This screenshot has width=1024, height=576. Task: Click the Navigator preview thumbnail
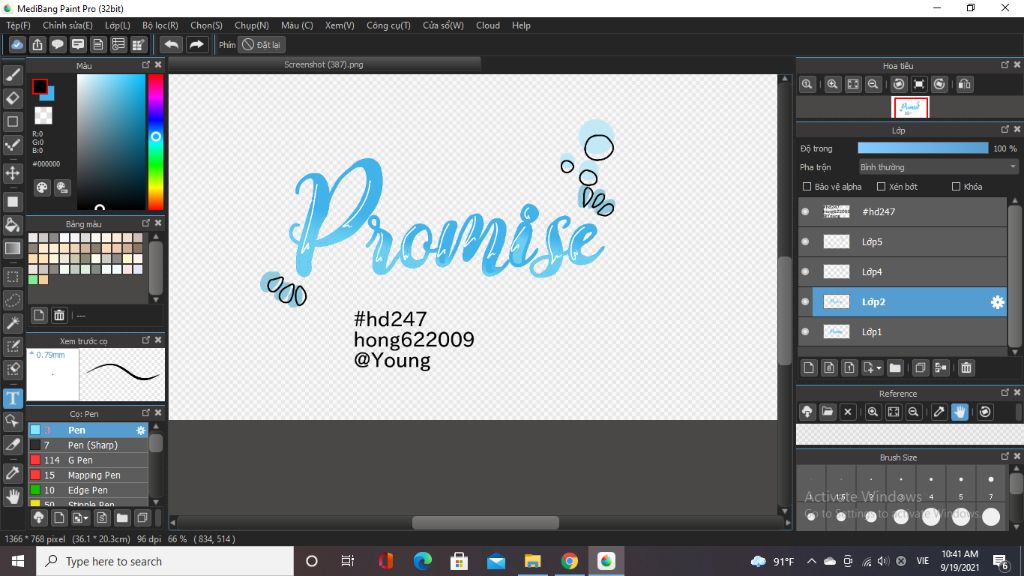910,107
